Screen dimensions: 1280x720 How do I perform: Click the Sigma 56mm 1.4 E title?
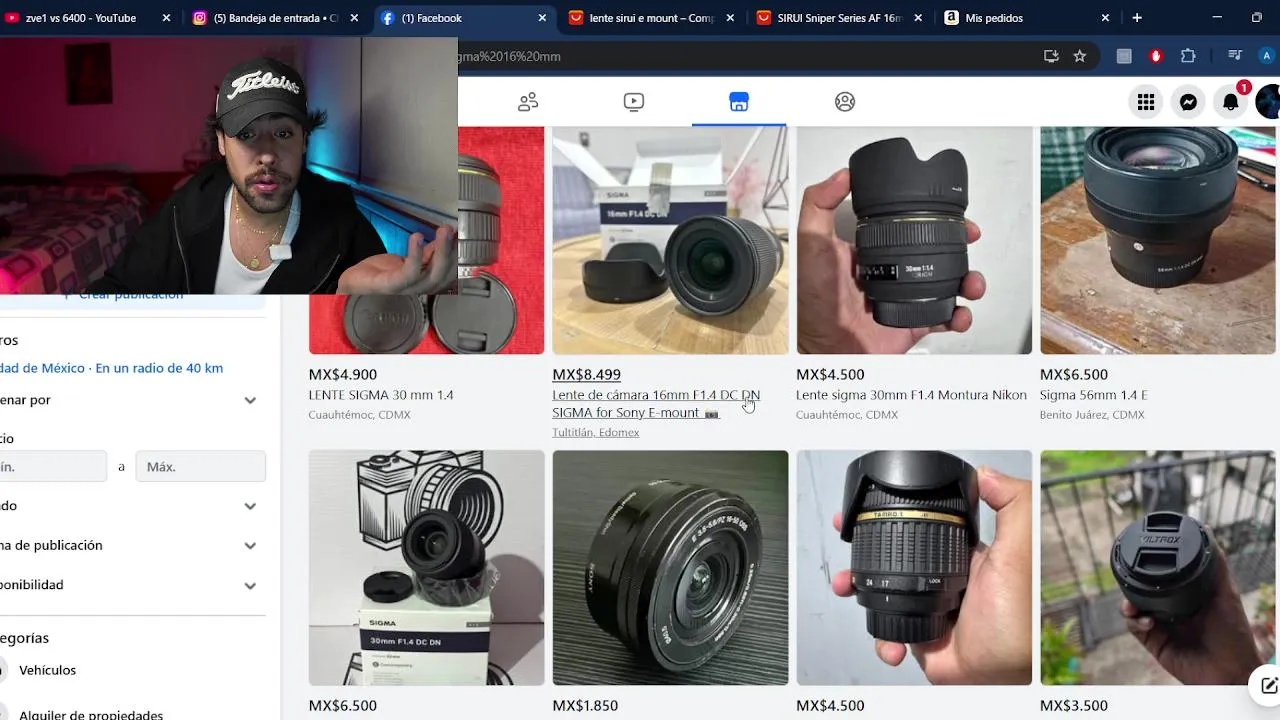tap(1093, 395)
